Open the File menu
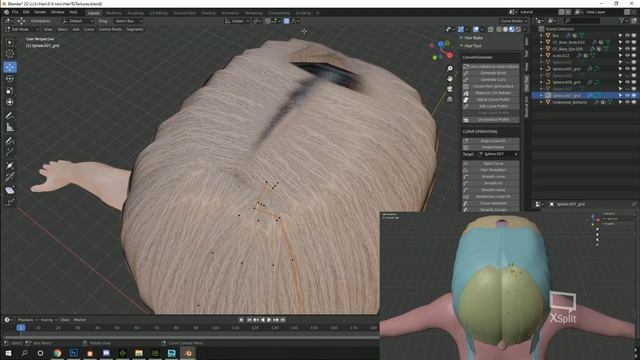640x360 pixels. click(x=15, y=13)
